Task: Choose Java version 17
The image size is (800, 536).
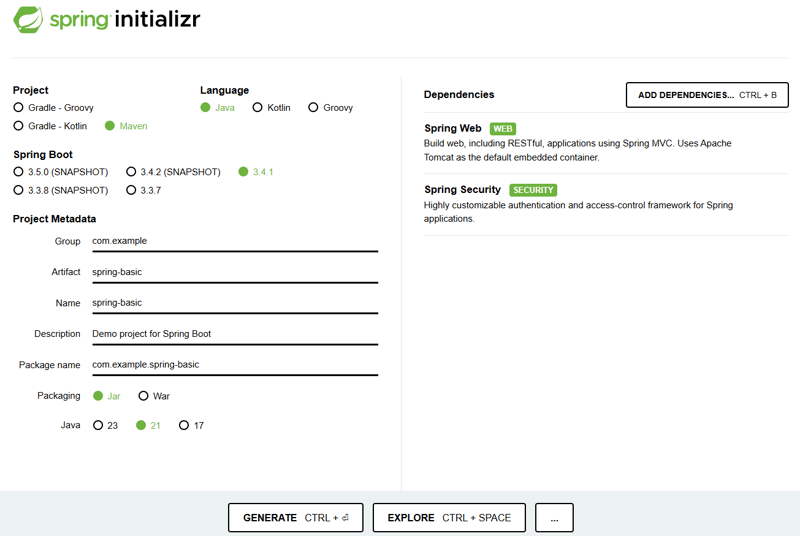Action: 184,426
